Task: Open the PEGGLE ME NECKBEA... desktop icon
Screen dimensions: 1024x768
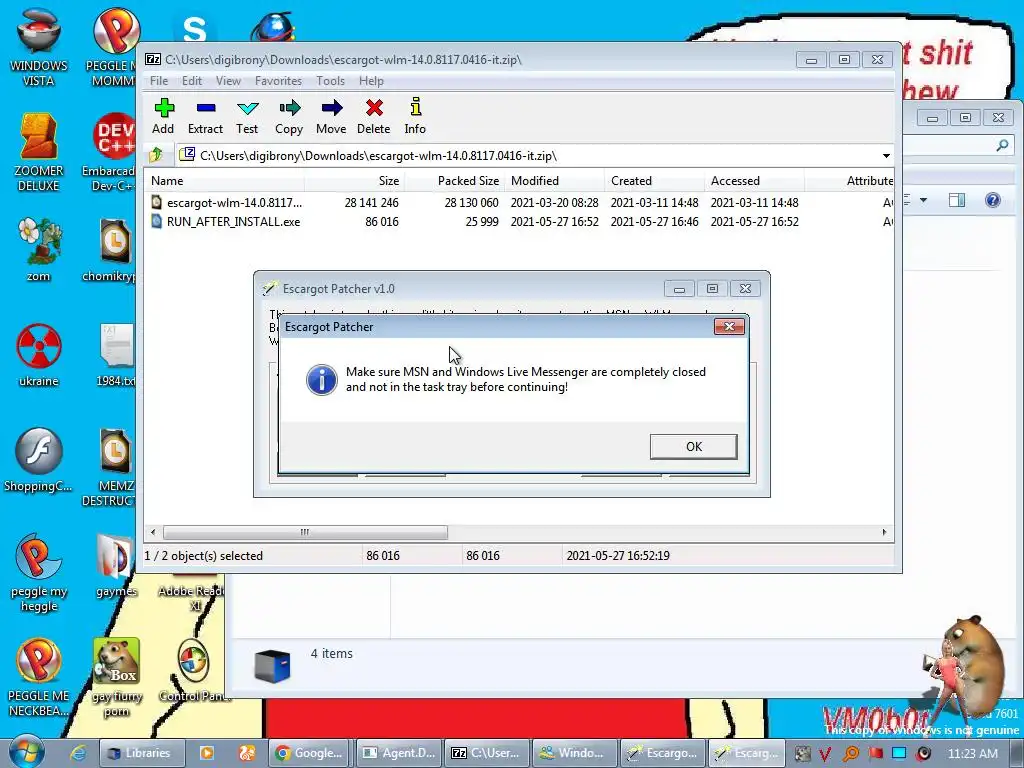Action: [x=39, y=677]
